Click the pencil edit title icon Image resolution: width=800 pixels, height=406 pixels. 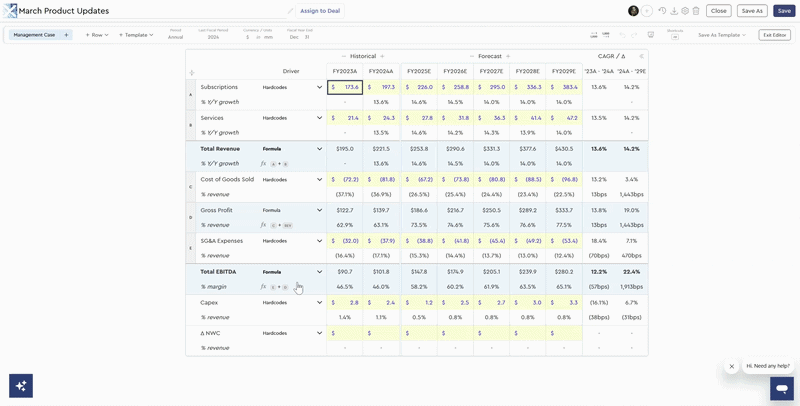(290, 11)
